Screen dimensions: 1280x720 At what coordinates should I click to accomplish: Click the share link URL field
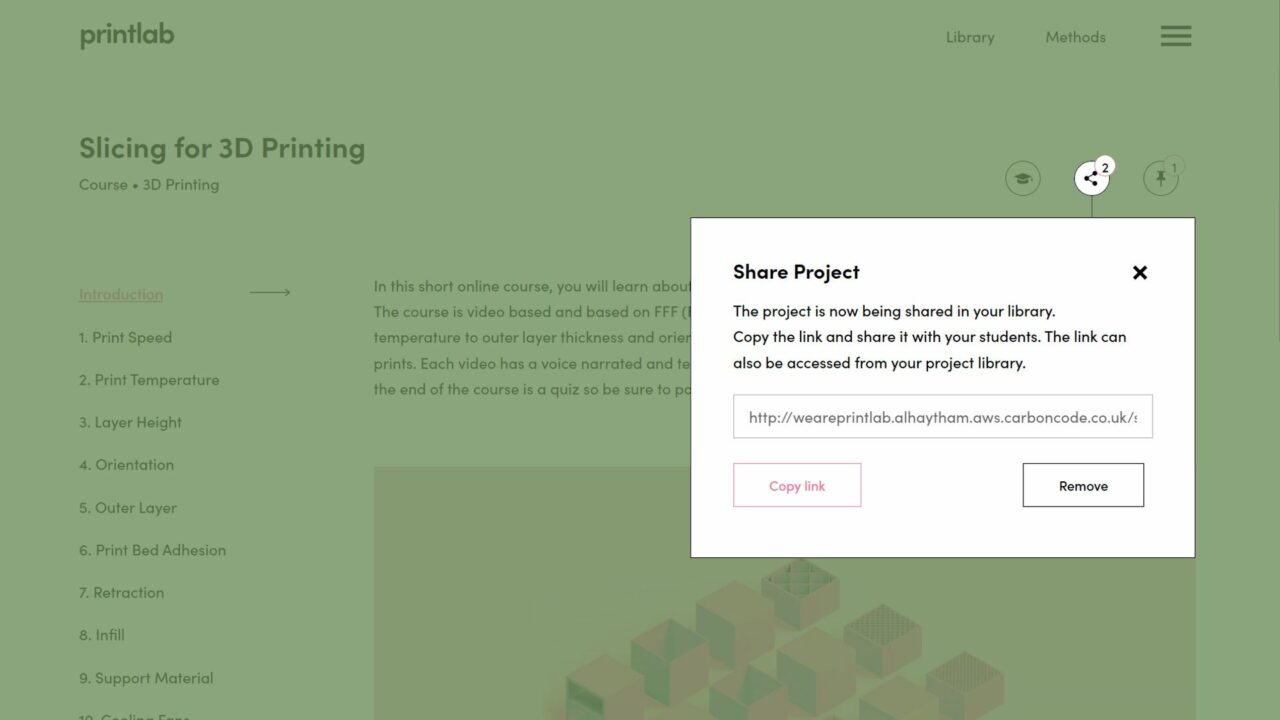[942, 417]
